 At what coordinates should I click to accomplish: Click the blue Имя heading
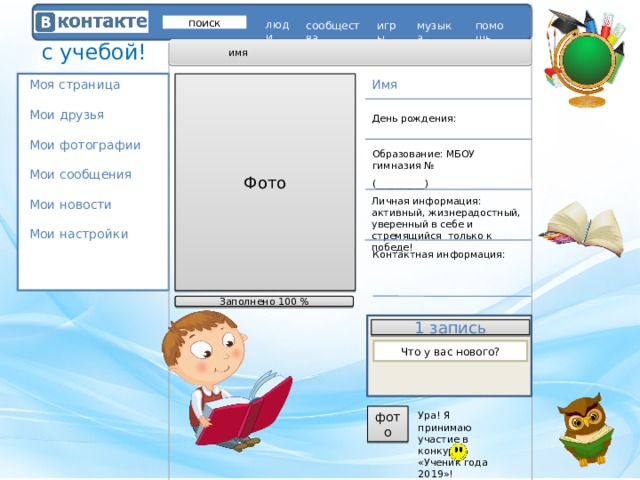click(x=384, y=84)
